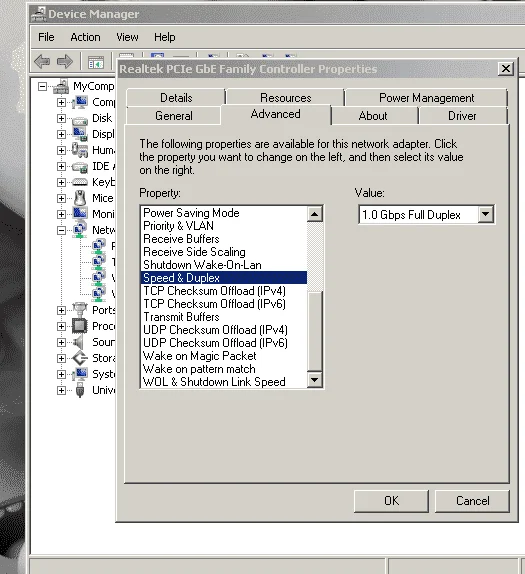This screenshot has height=574, width=525.
Task: Close the Realtek properties dialog
Action: click(x=506, y=68)
